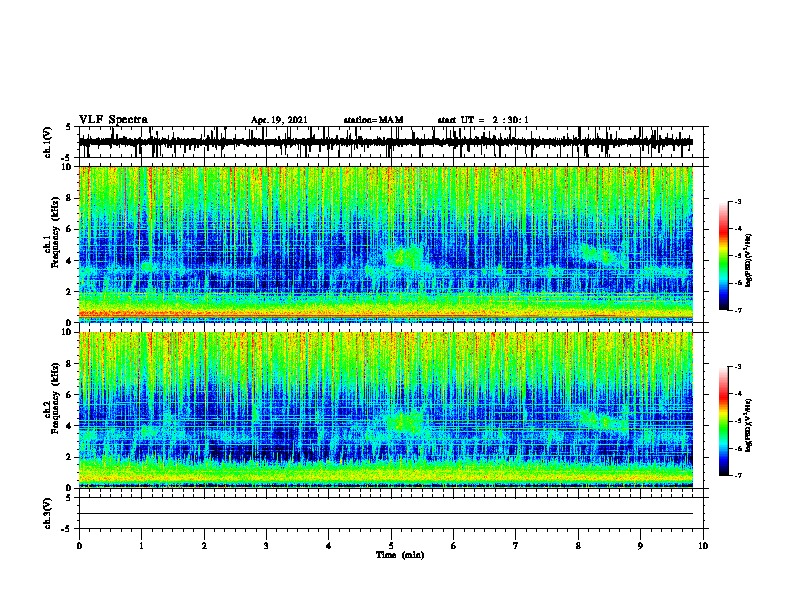Screen dimensions: 792x612
Task: Click the time axis tick label "1"
Action: [141, 546]
